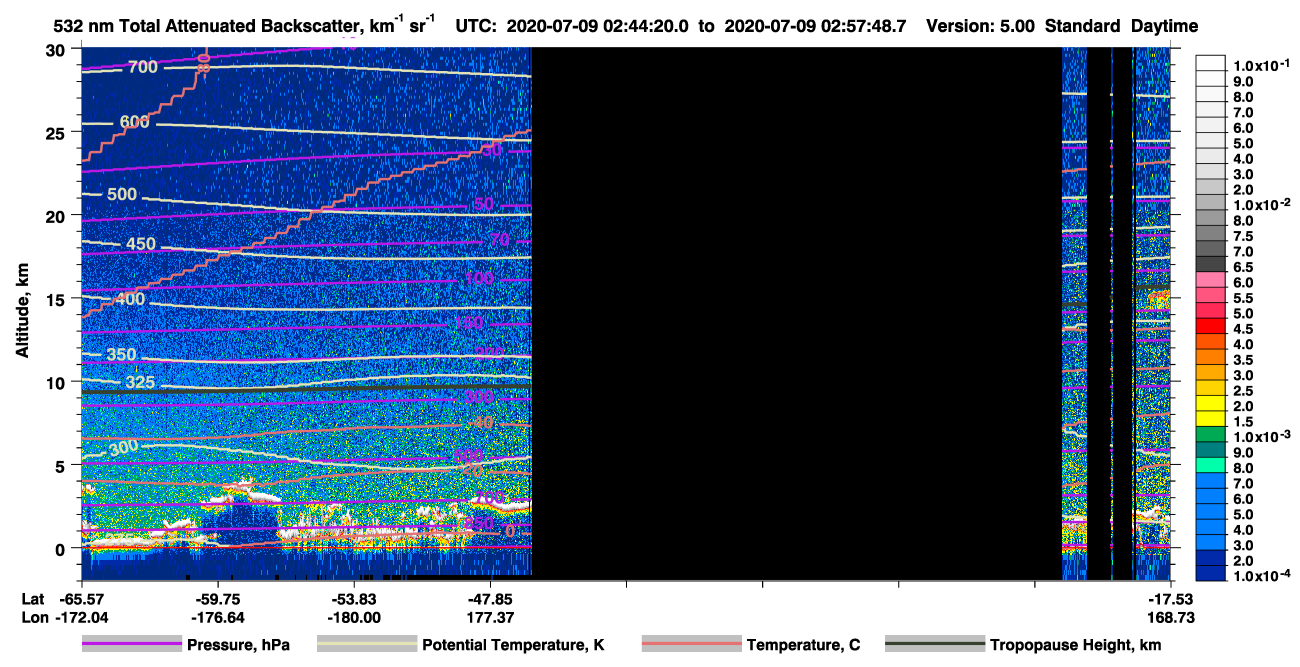Click the white '400' potential temperature contour label
Screen dimensions: 1300x667
click(130, 299)
